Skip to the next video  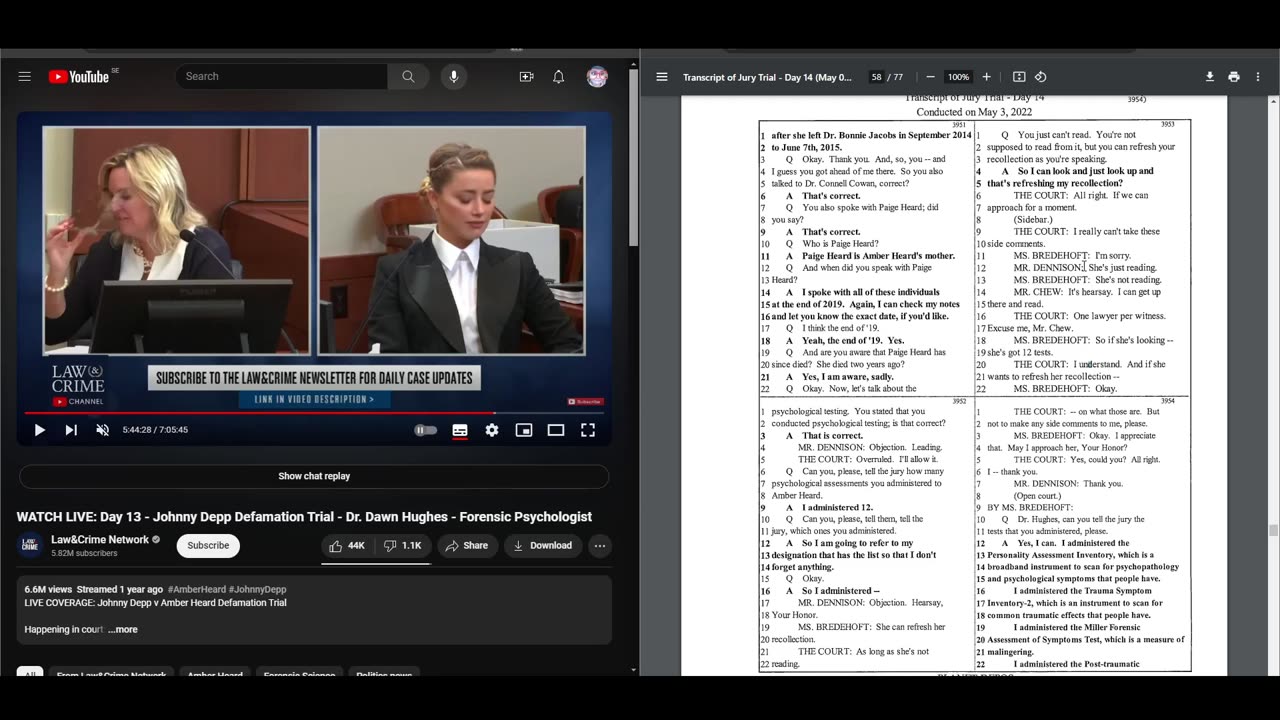coord(71,430)
